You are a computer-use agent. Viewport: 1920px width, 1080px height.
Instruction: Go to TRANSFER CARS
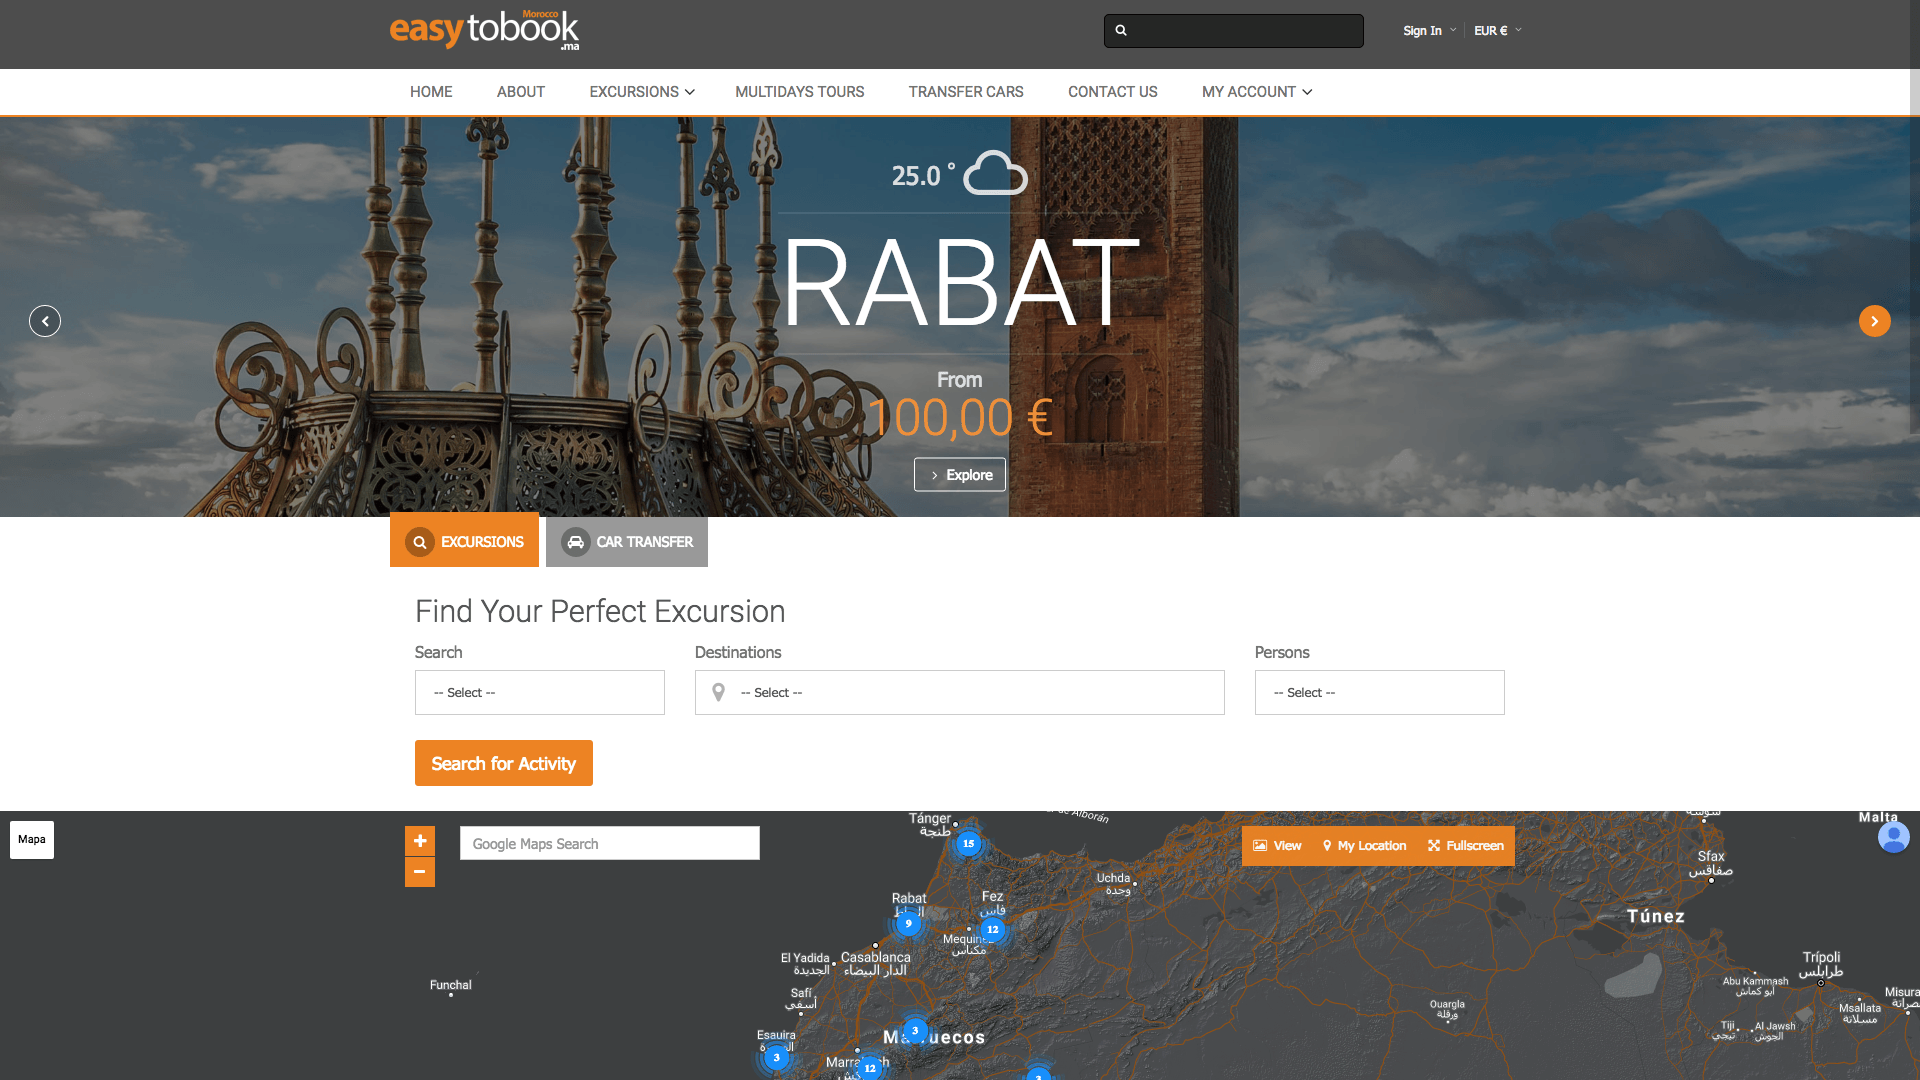pos(966,92)
